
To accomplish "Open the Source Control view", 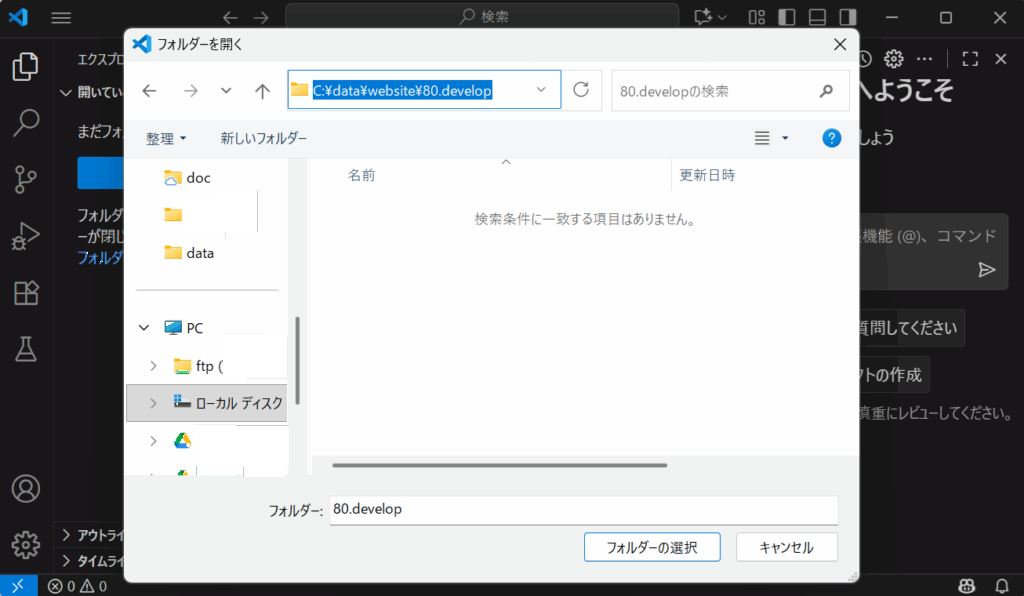I will click(x=25, y=180).
